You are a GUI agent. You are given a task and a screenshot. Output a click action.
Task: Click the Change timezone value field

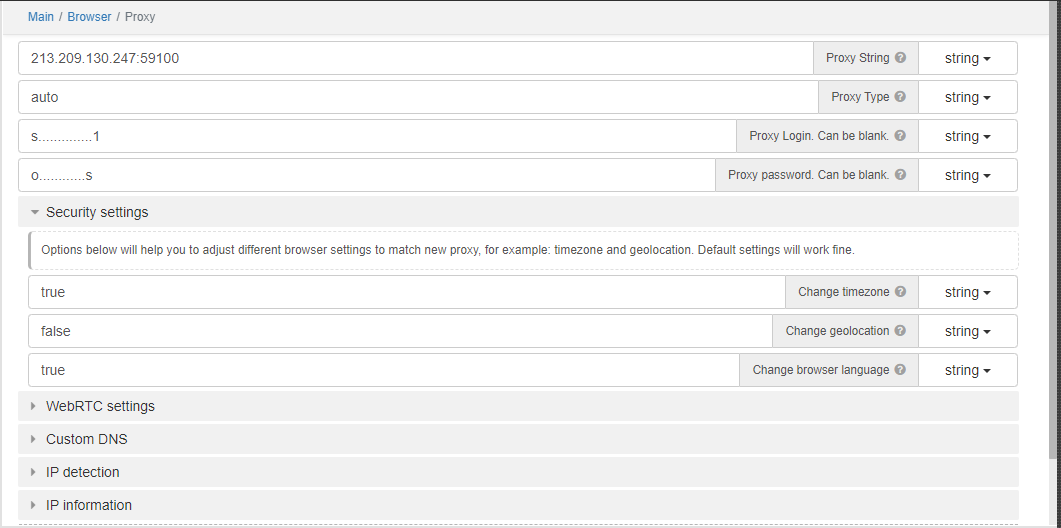tap(406, 292)
